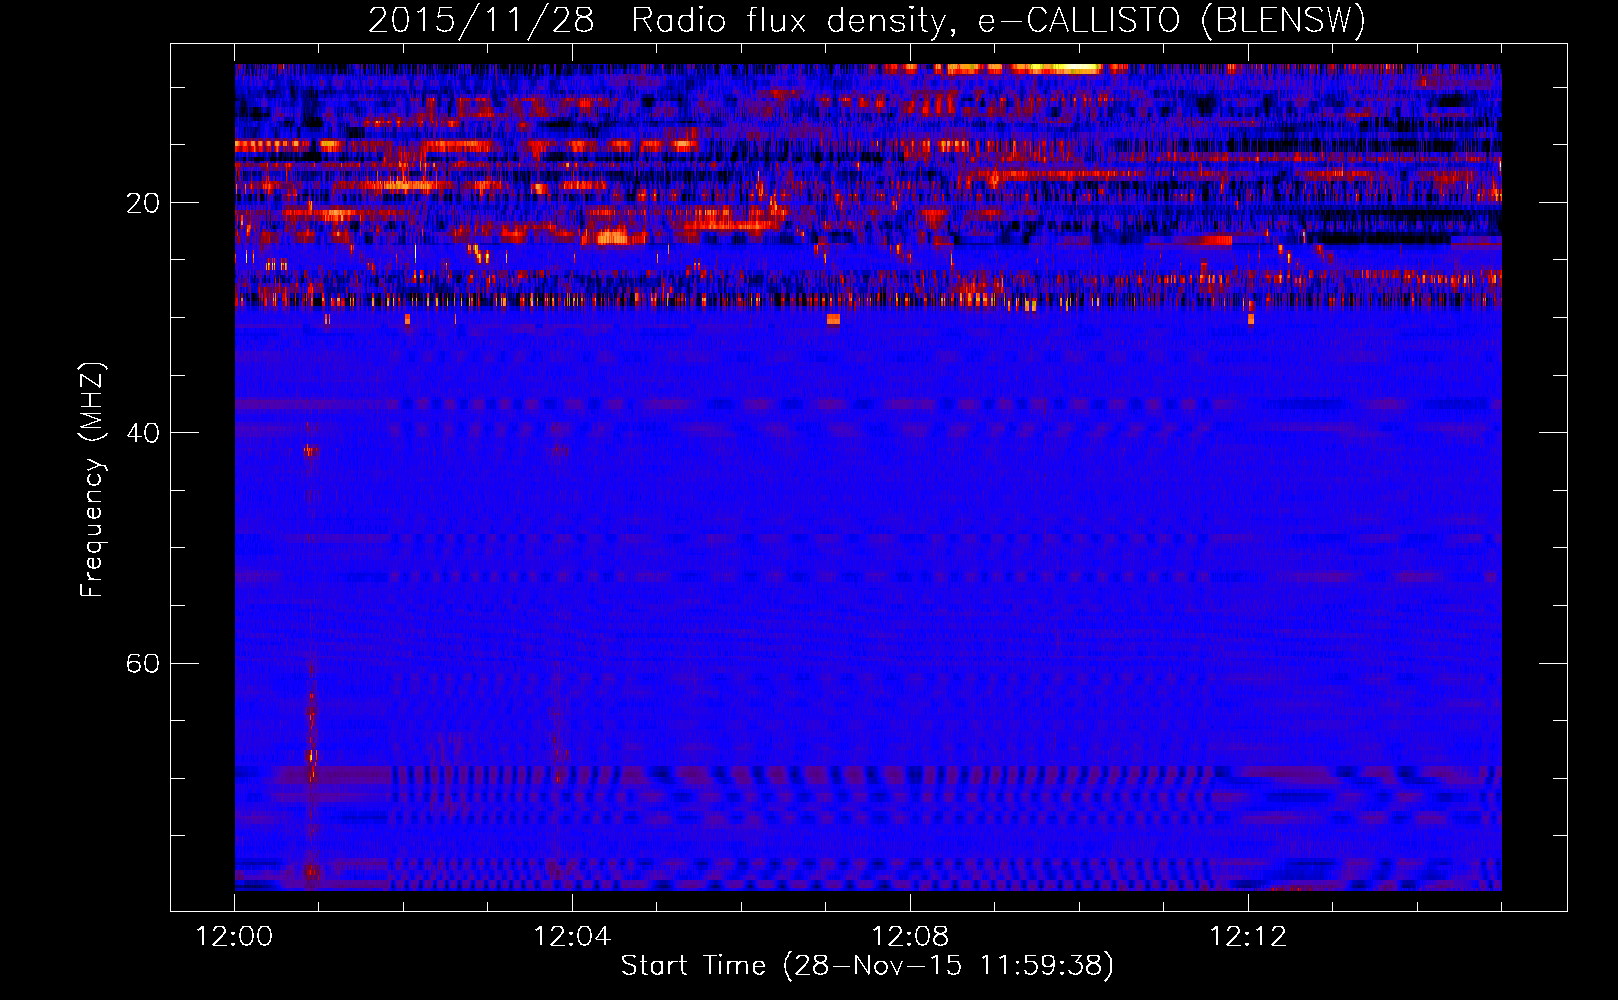This screenshot has height=1000, width=1618.
Task: Click the "Start Time (28-Nov-15 11:59:38)" axis label
Action: (867, 966)
